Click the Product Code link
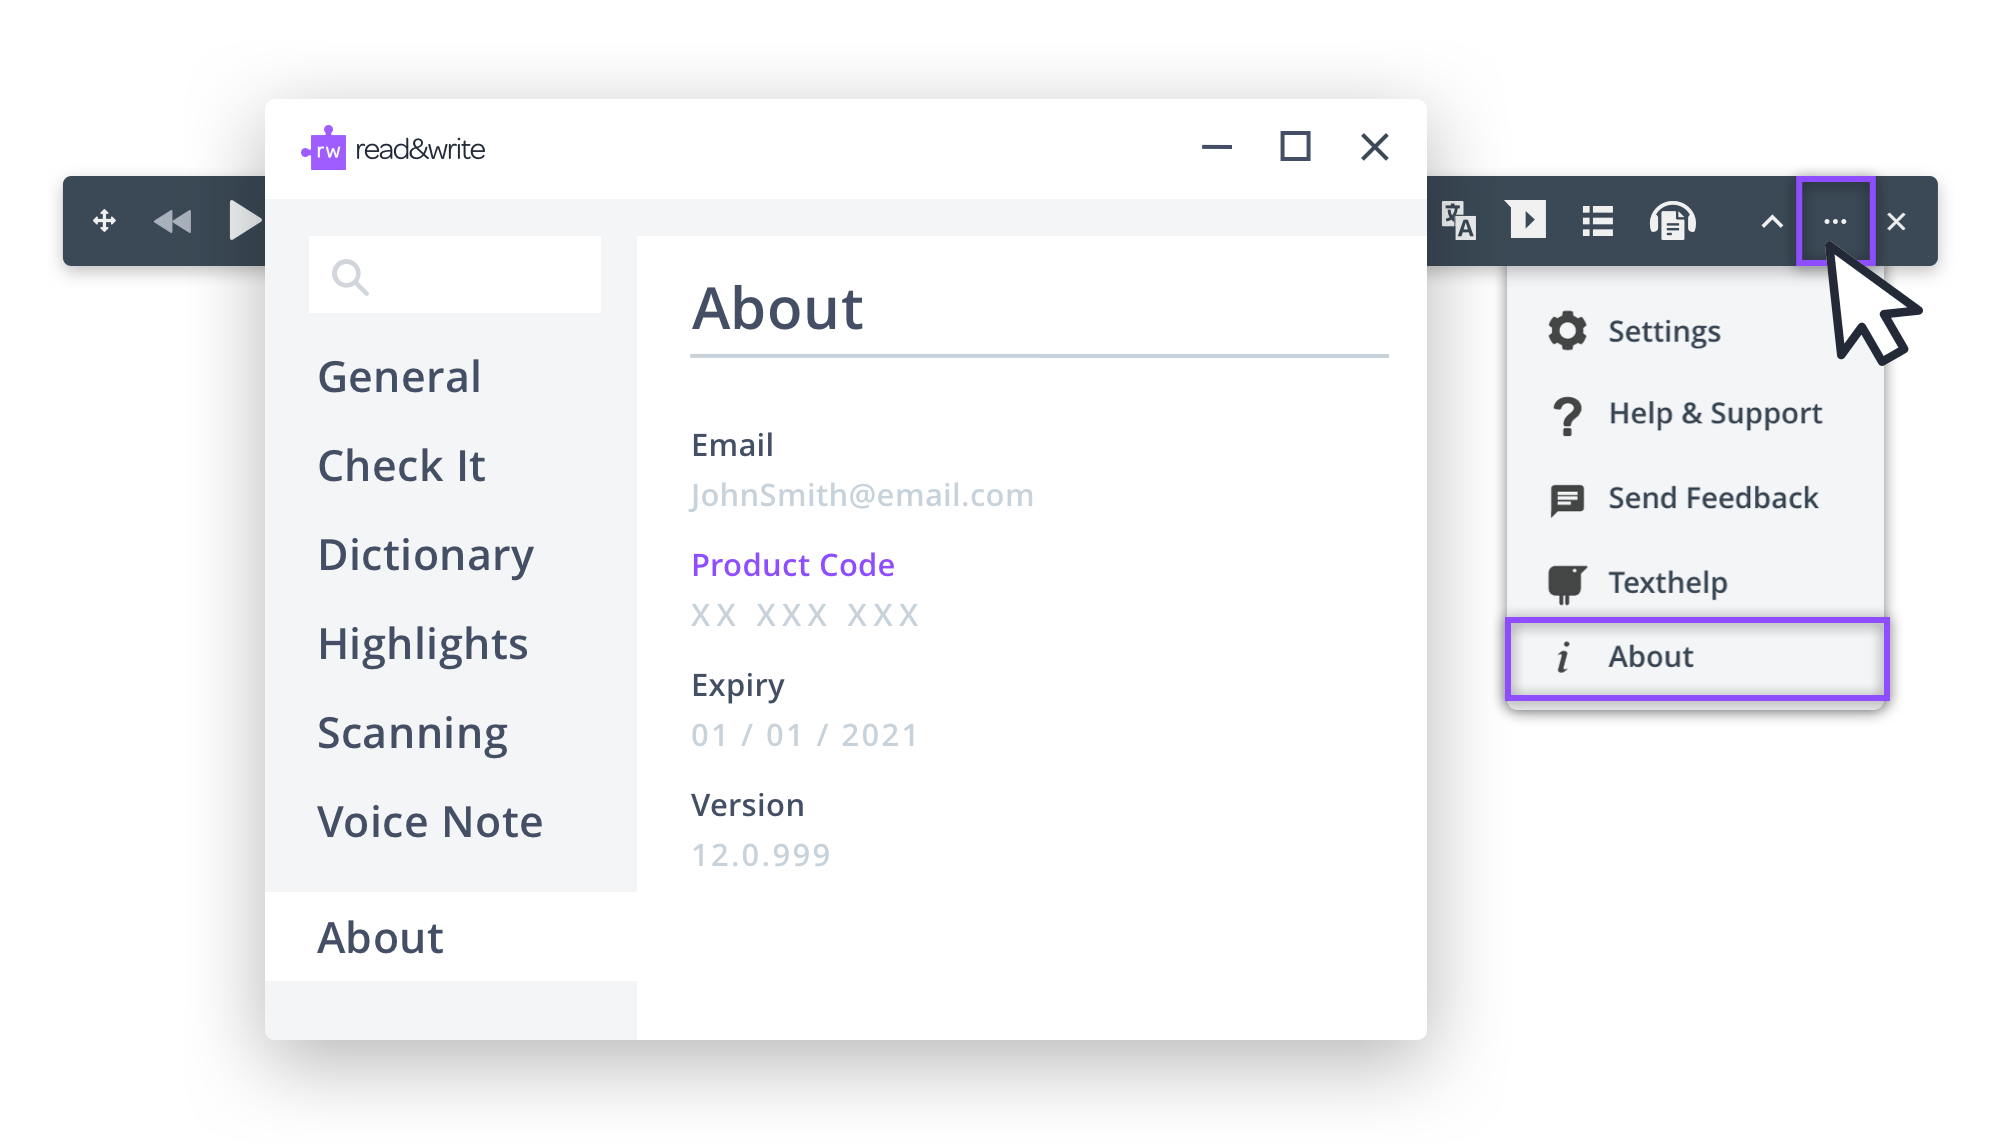The width and height of the screenshot is (2000, 1146). [x=793, y=565]
